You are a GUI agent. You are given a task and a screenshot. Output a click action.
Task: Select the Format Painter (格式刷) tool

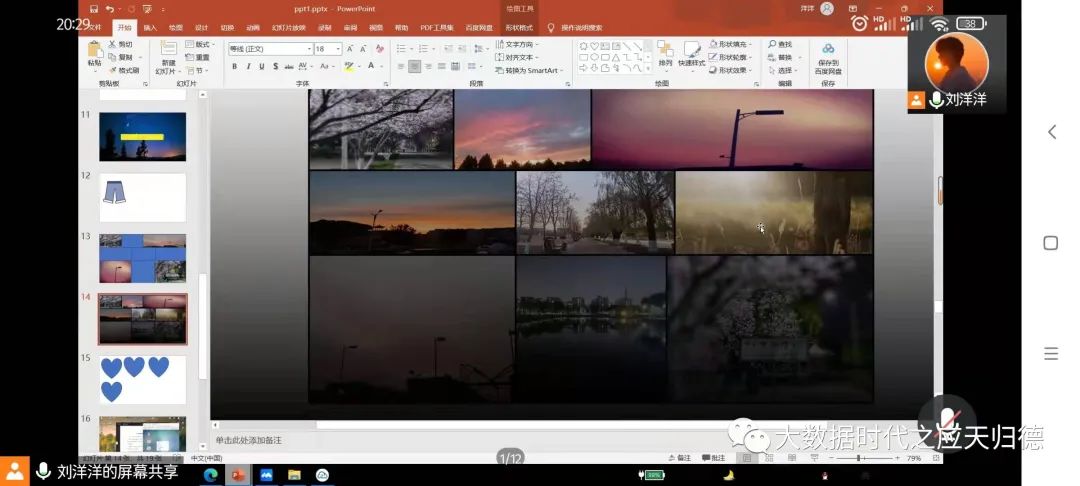[124, 70]
